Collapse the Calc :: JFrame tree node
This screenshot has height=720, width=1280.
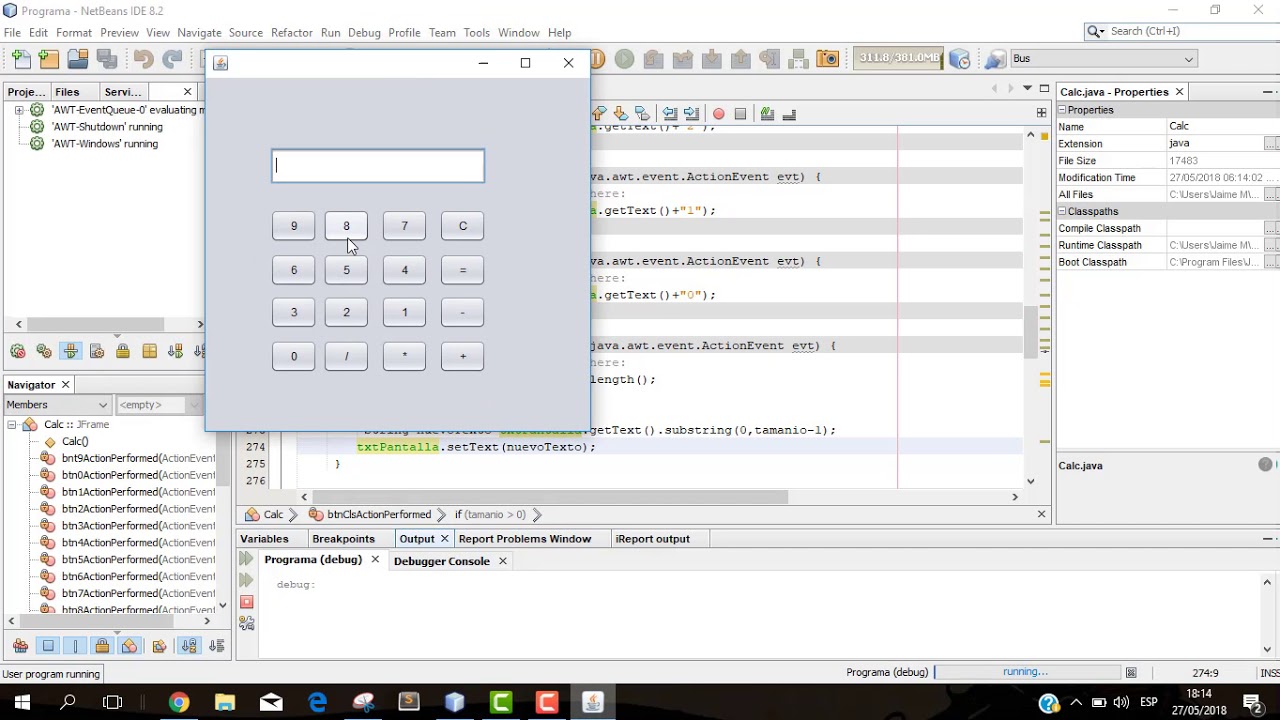pos(12,425)
